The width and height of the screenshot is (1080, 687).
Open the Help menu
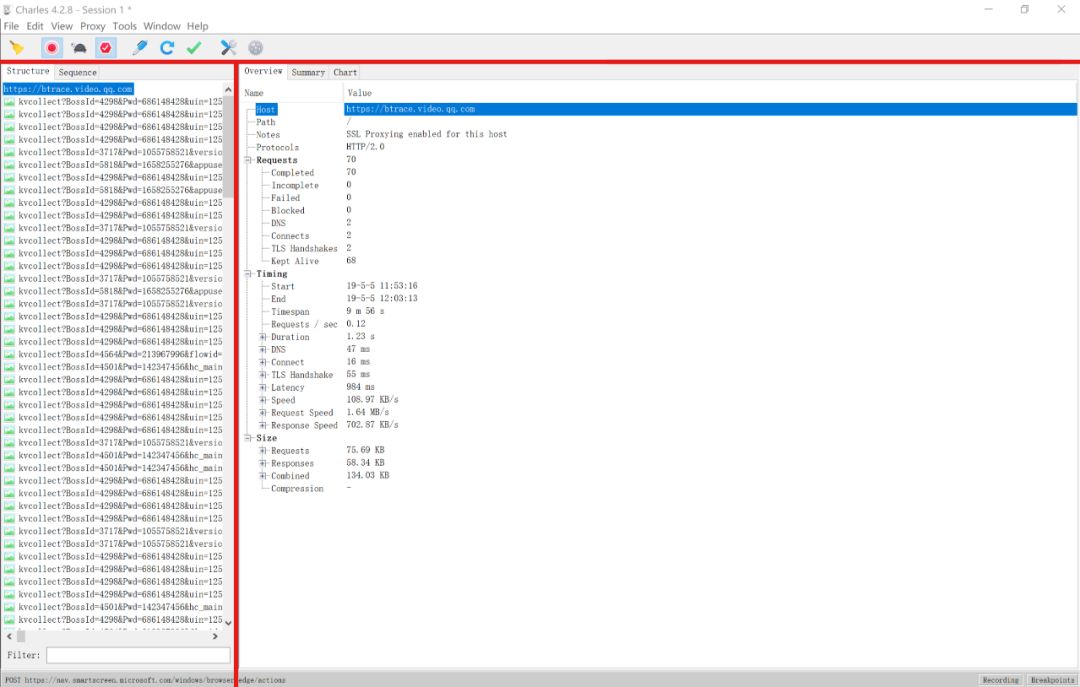pos(198,26)
